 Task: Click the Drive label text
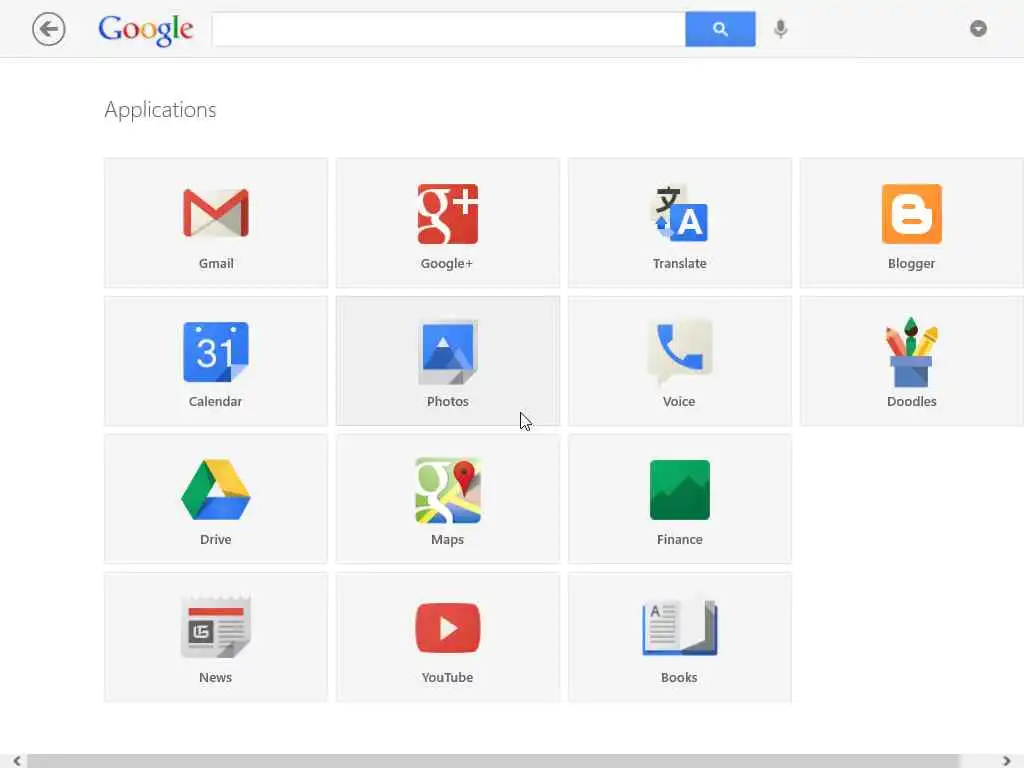216,539
